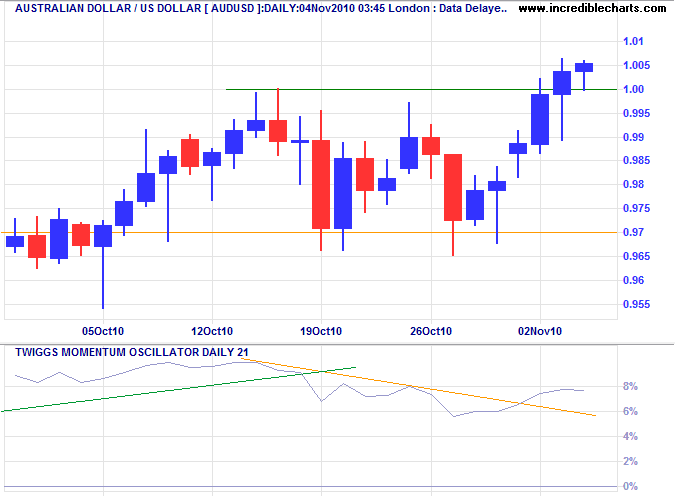This screenshot has width=675, height=500.
Task: Select the green resistance line at 1.00
Action: tap(422, 90)
